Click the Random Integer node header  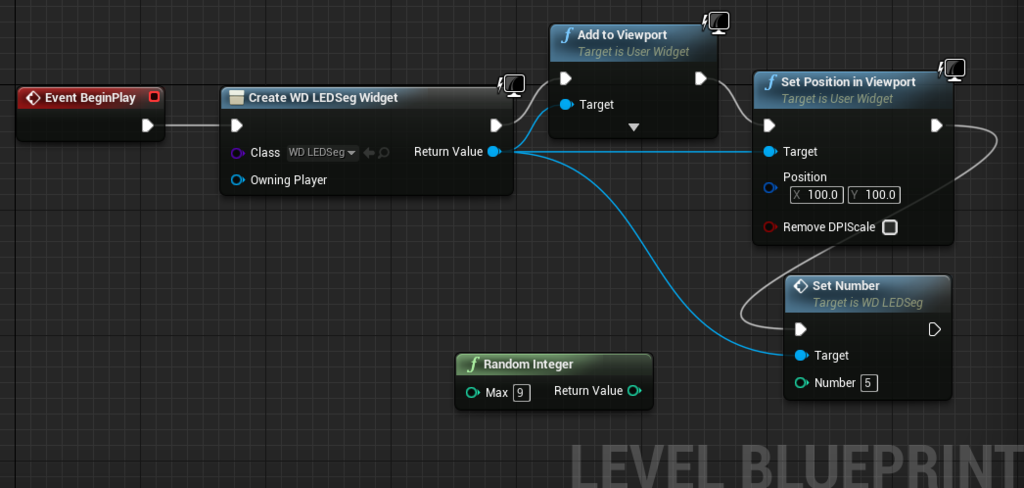(554, 365)
